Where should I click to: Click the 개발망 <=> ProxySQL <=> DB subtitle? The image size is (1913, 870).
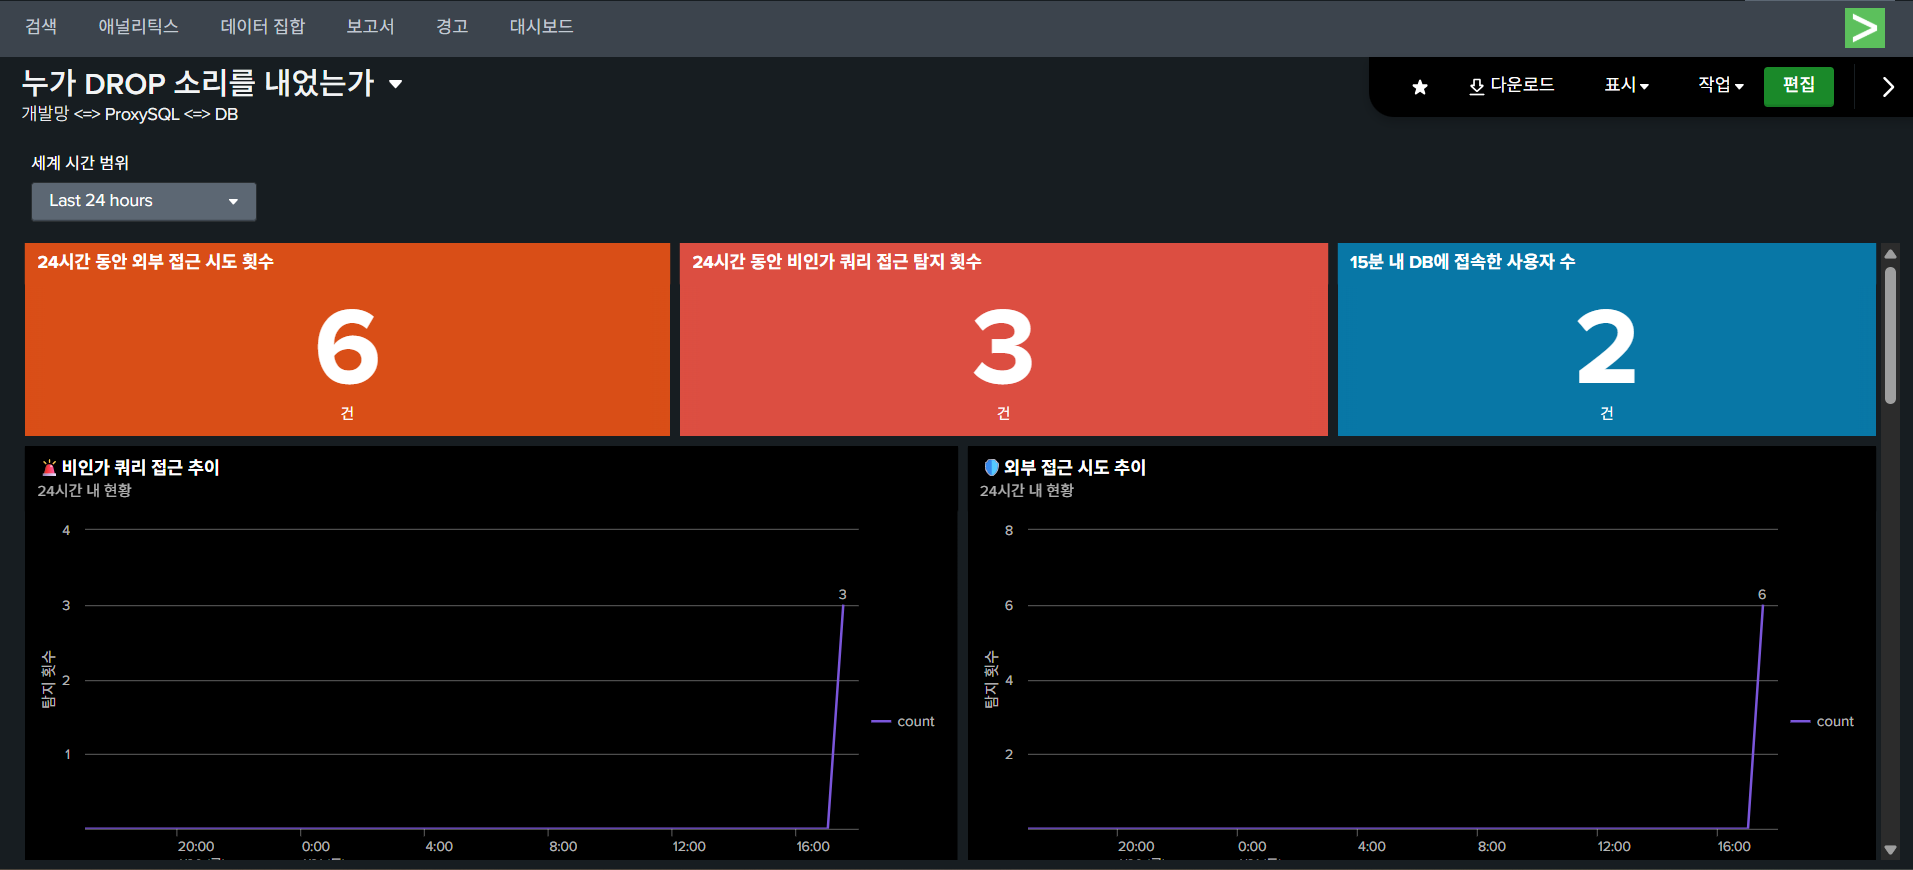point(130,114)
